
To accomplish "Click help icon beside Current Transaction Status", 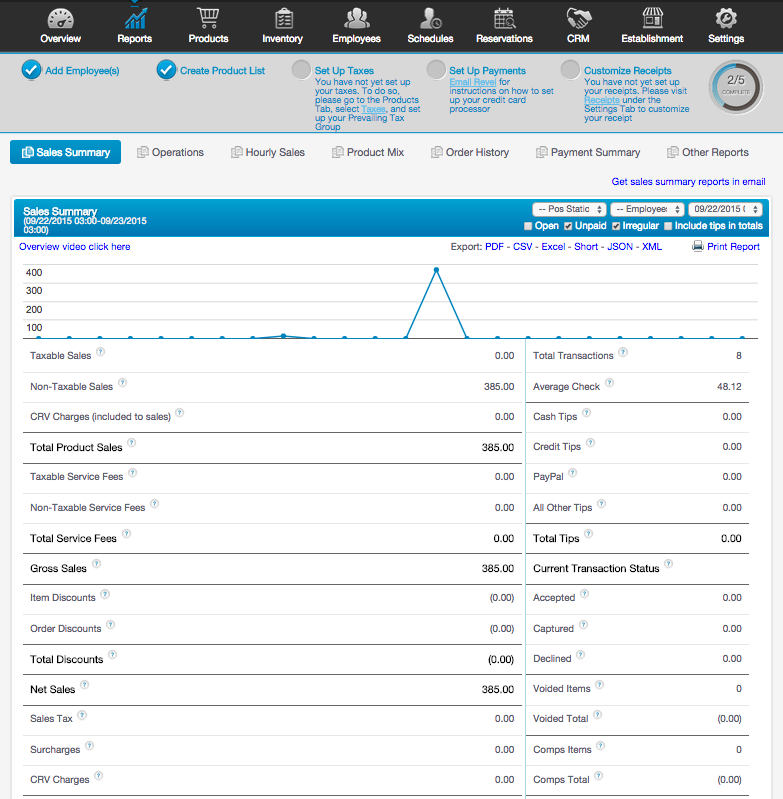I will coord(668,564).
